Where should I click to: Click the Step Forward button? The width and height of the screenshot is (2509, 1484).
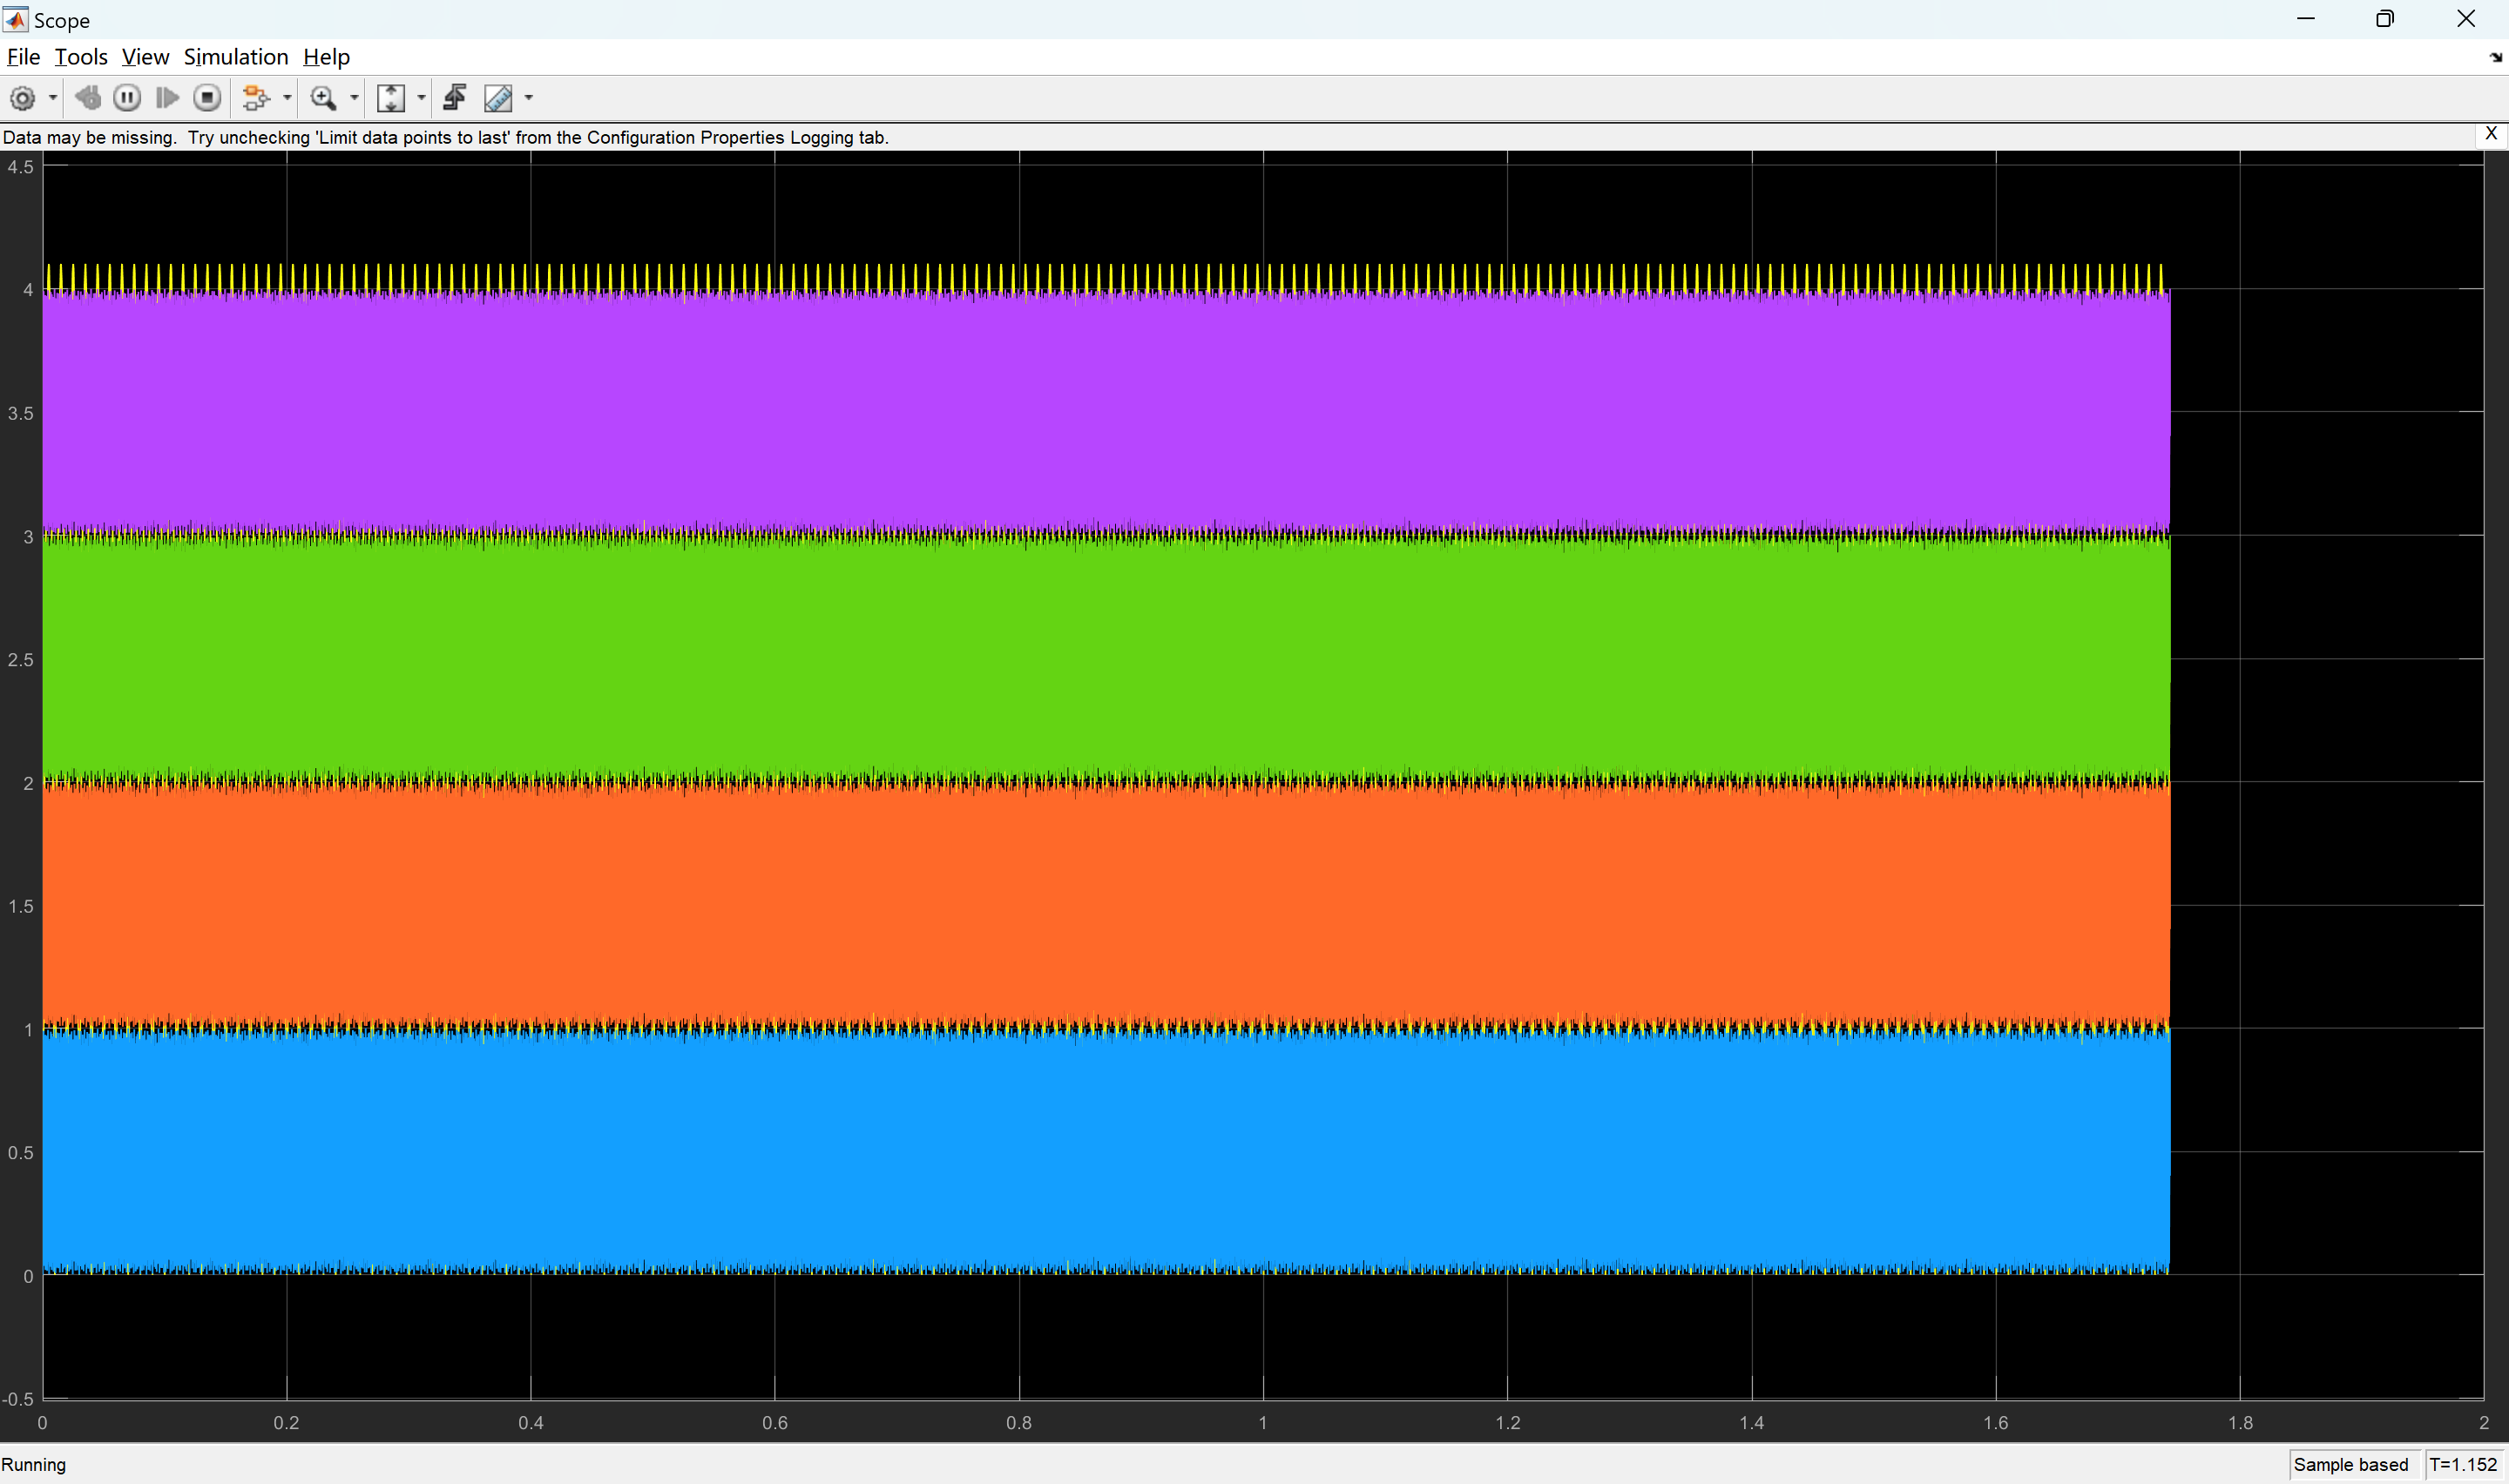(x=167, y=98)
